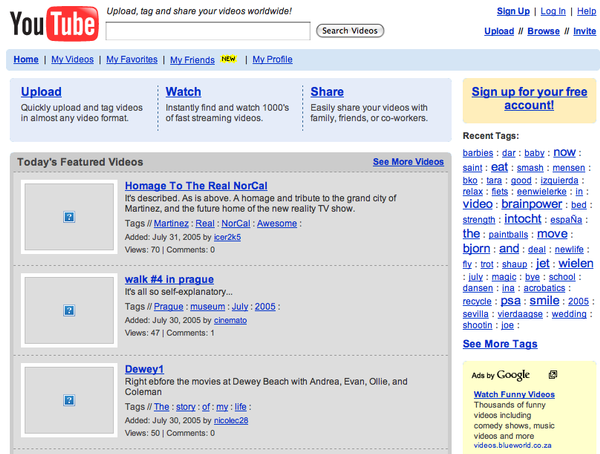Click the Ads by Google info icon

point(553,374)
